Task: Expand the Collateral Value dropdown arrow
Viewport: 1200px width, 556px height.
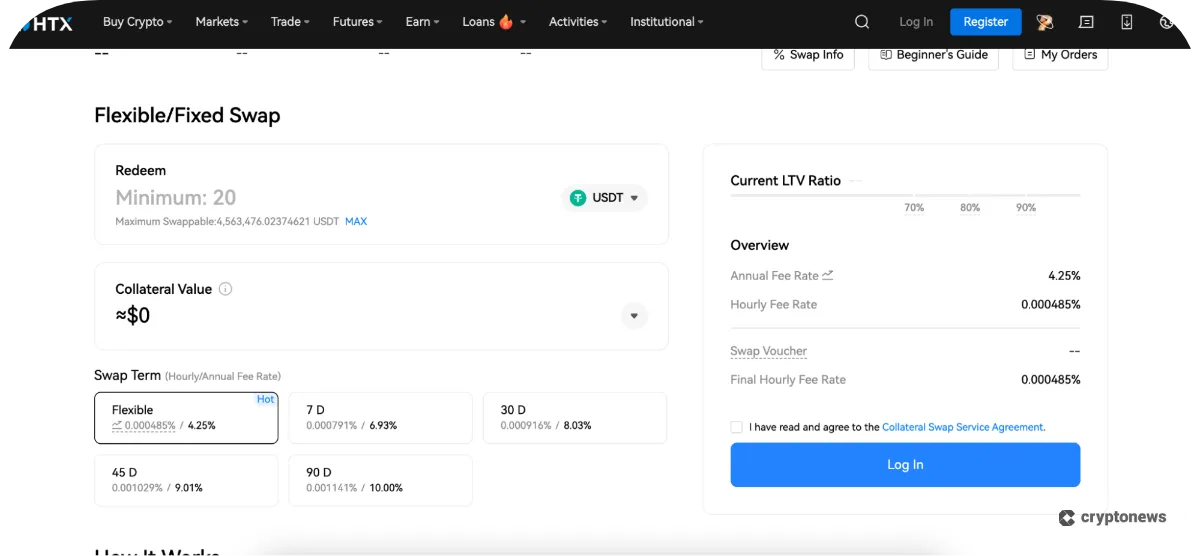Action: point(634,317)
